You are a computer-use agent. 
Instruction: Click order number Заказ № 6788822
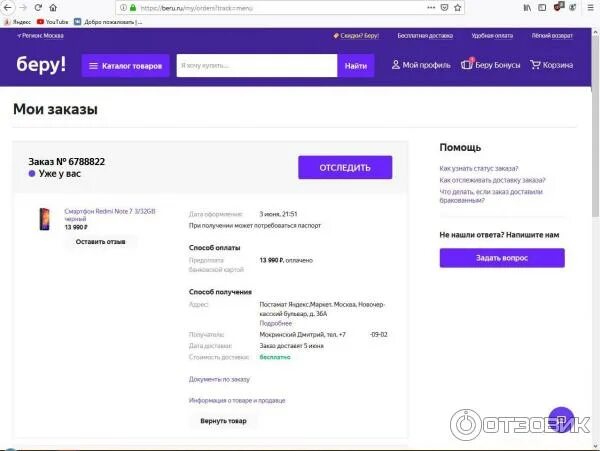(x=67, y=161)
